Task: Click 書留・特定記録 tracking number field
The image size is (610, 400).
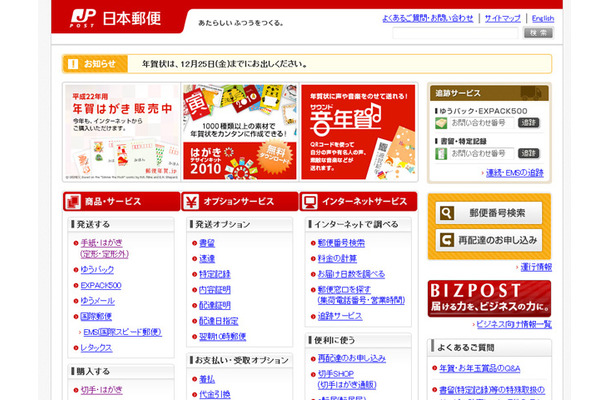Action: pyautogui.click(x=481, y=153)
